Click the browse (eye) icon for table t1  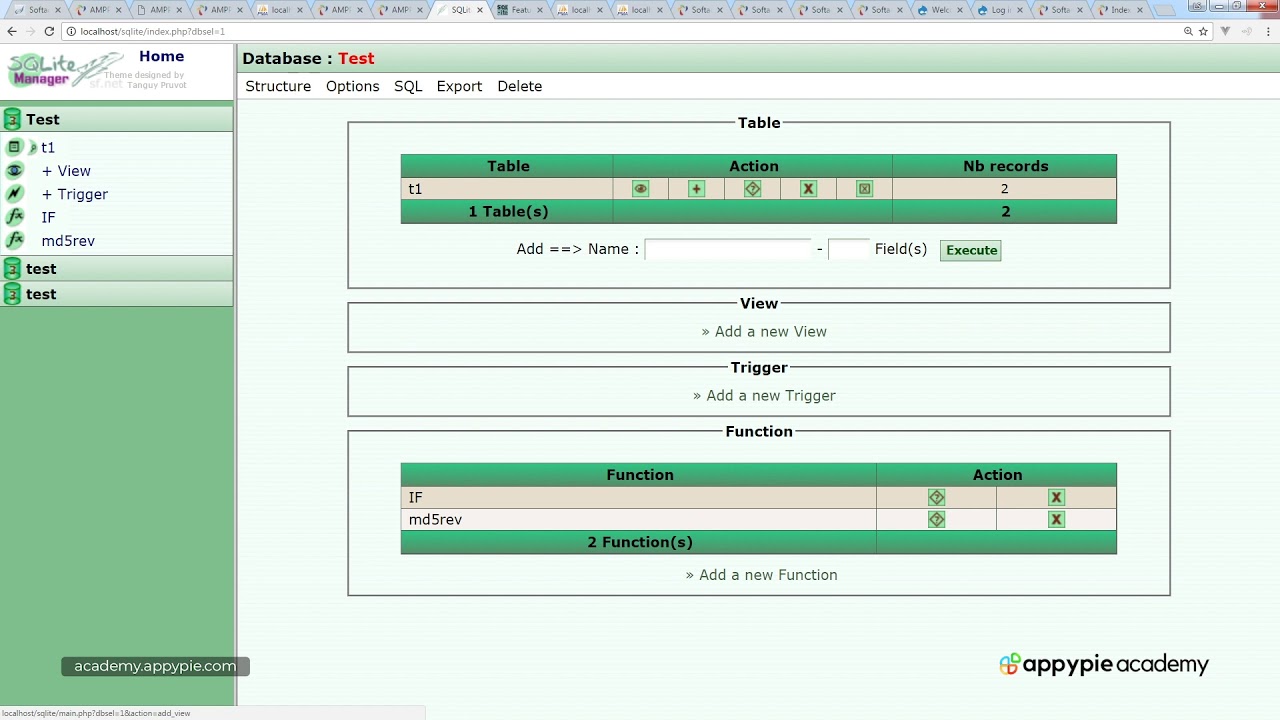pos(640,189)
